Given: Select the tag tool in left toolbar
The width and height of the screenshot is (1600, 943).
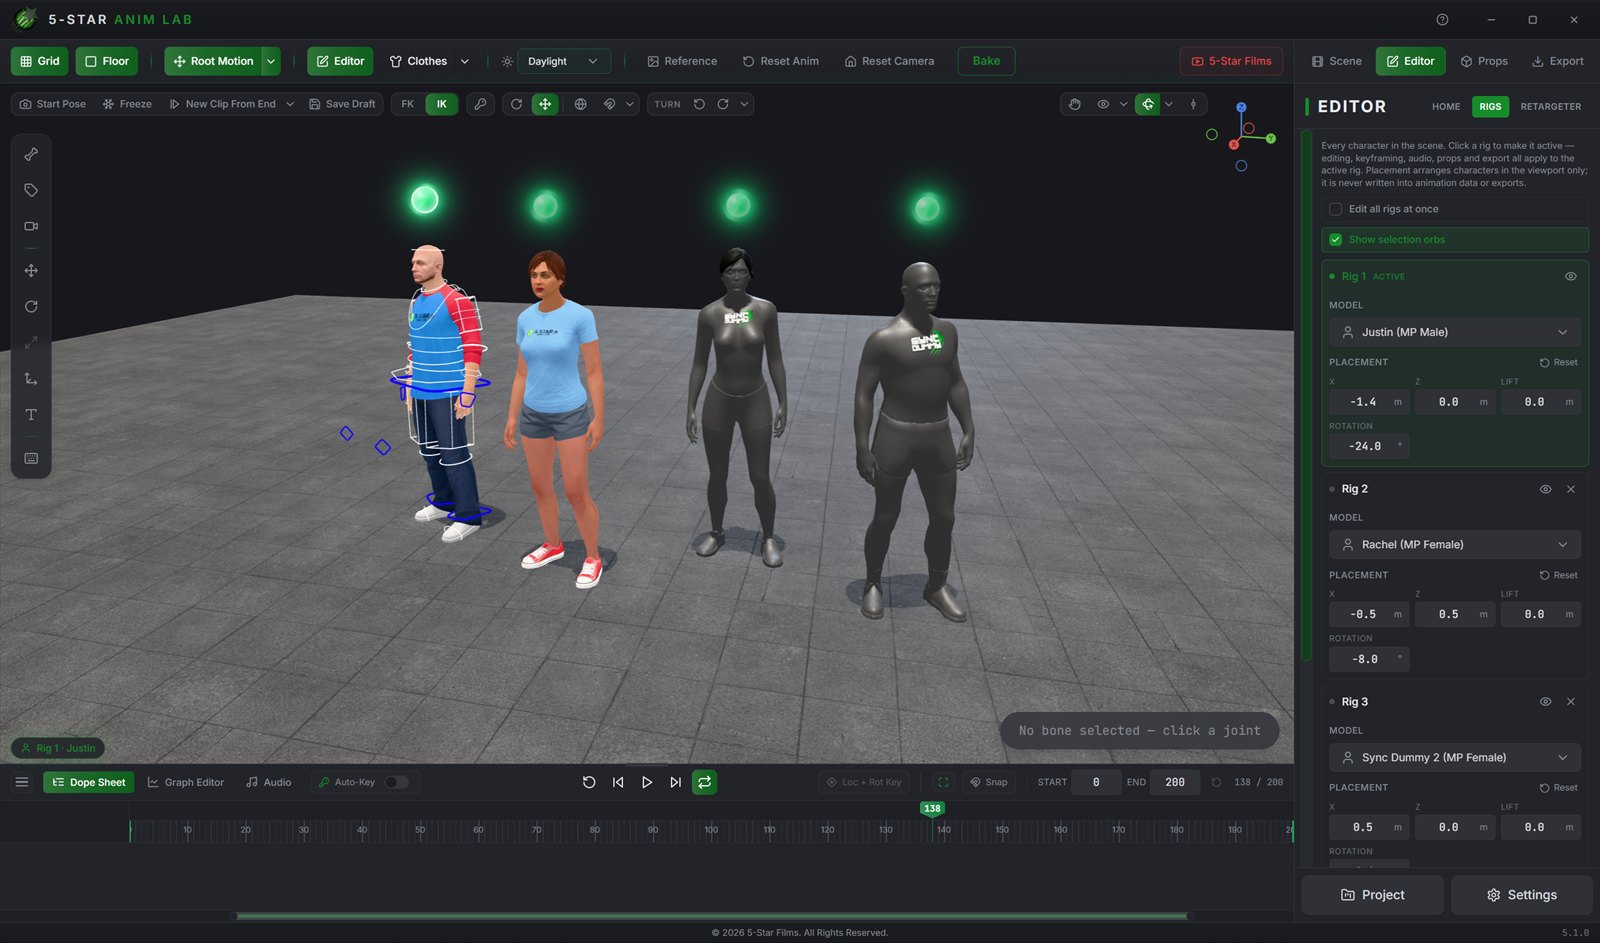Looking at the screenshot, I should pos(31,190).
